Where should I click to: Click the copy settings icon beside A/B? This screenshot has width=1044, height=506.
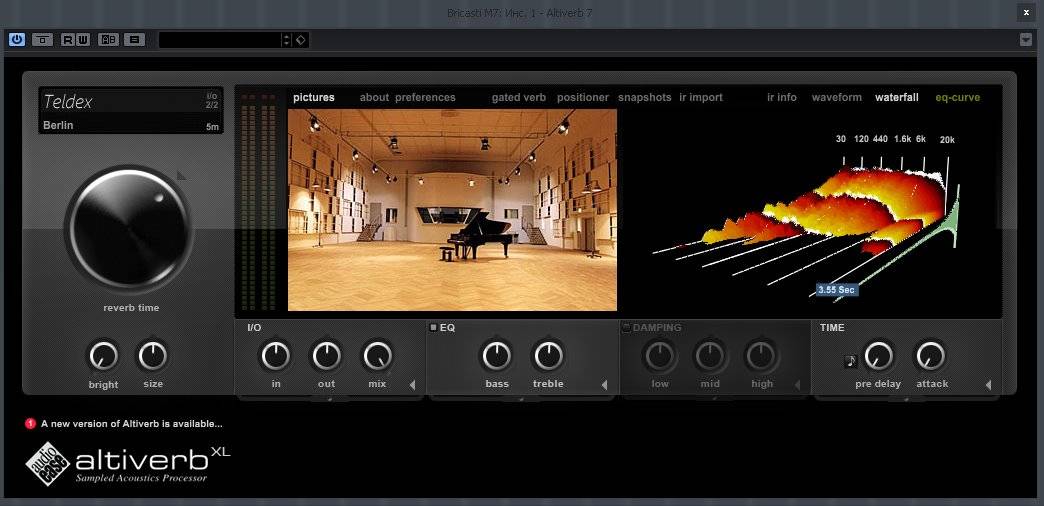point(135,40)
